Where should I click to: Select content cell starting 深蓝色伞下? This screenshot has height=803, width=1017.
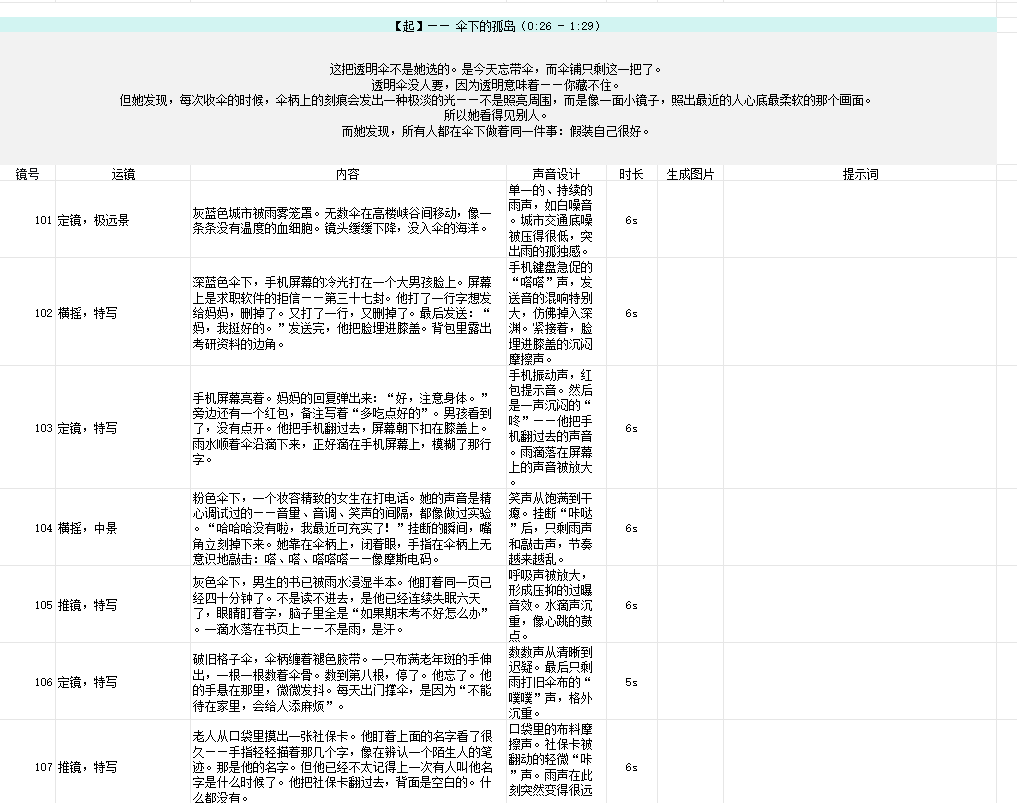click(x=348, y=313)
